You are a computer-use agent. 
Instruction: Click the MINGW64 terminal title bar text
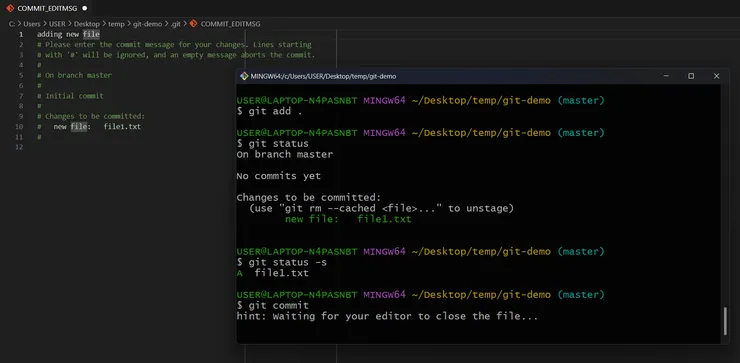click(x=323, y=76)
